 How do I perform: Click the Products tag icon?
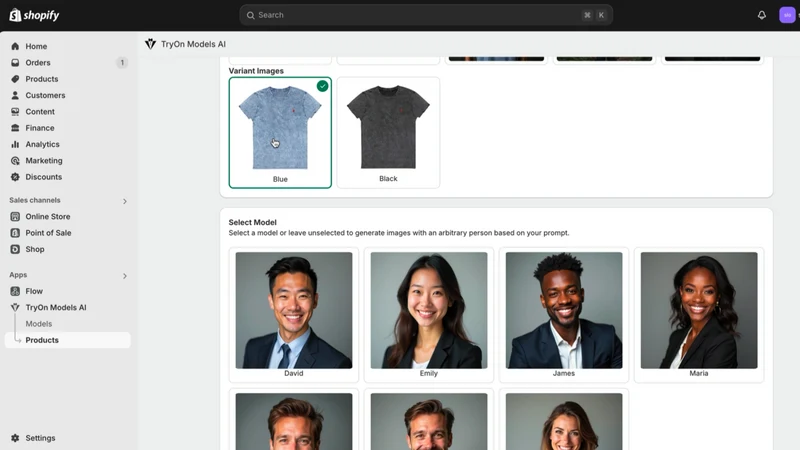click(15, 79)
